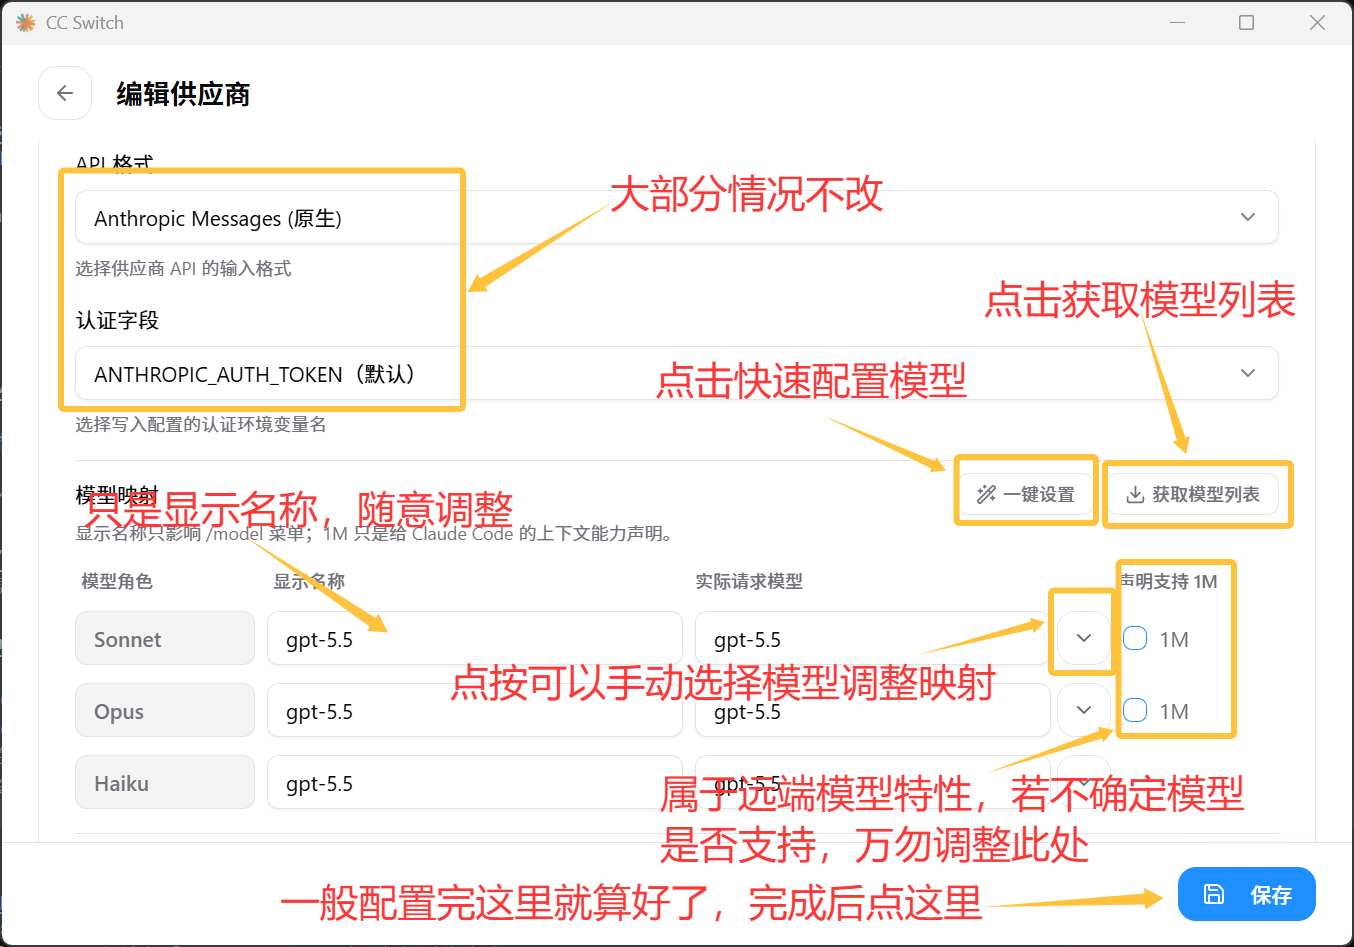Click the CC Switch window title text
The image size is (1354, 947).
[x=85, y=23]
